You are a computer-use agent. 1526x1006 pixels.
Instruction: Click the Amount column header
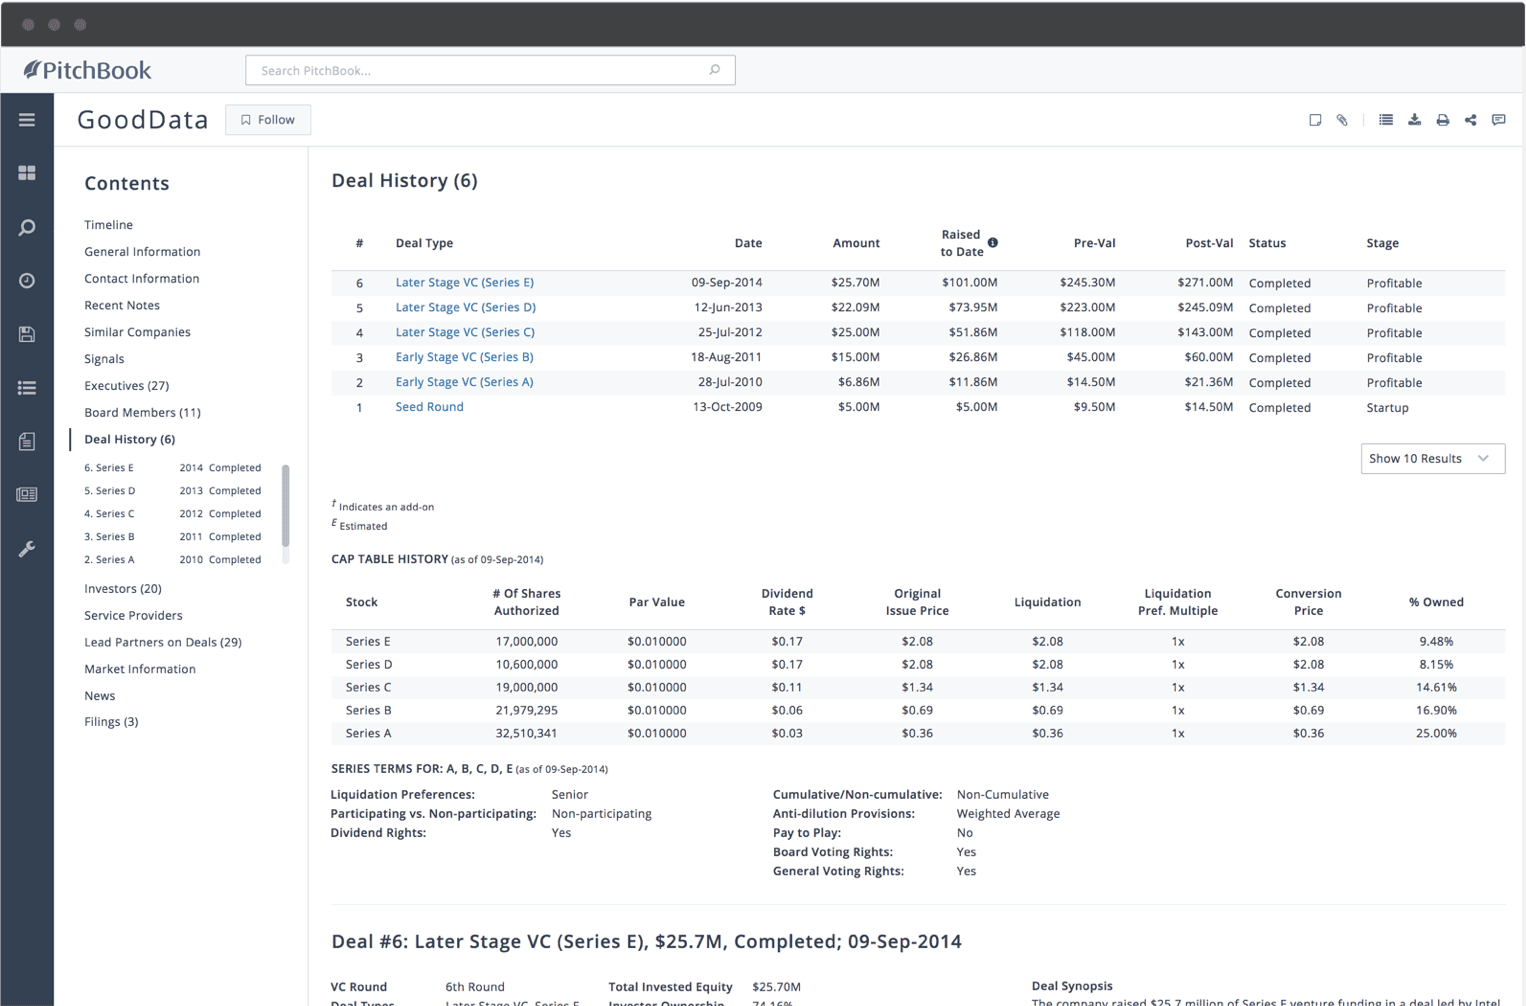tap(856, 243)
